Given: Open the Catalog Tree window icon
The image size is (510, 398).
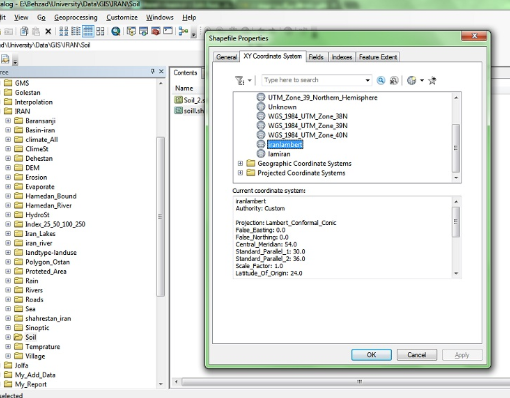Looking at the screenshot, I should click(x=131, y=31).
